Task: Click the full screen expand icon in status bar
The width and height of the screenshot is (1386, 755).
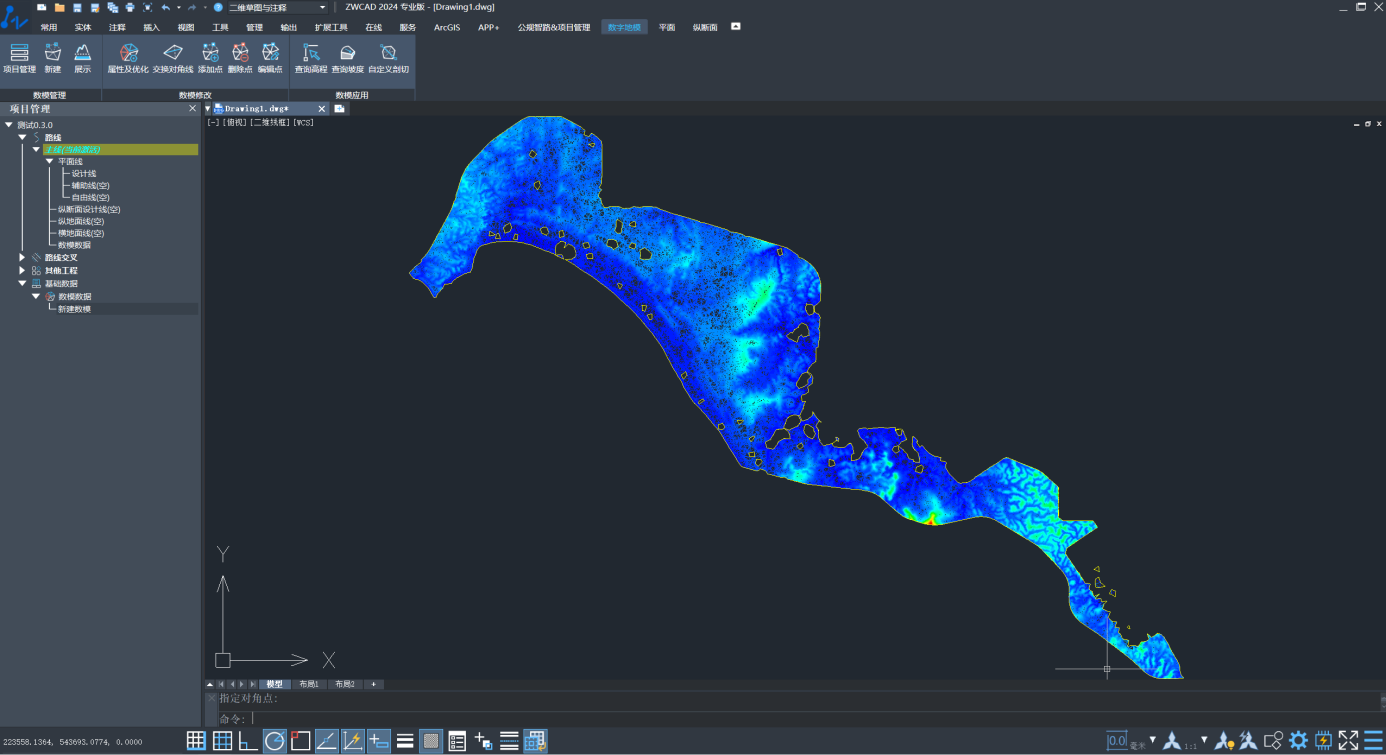Action: click(x=1348, y=741)
